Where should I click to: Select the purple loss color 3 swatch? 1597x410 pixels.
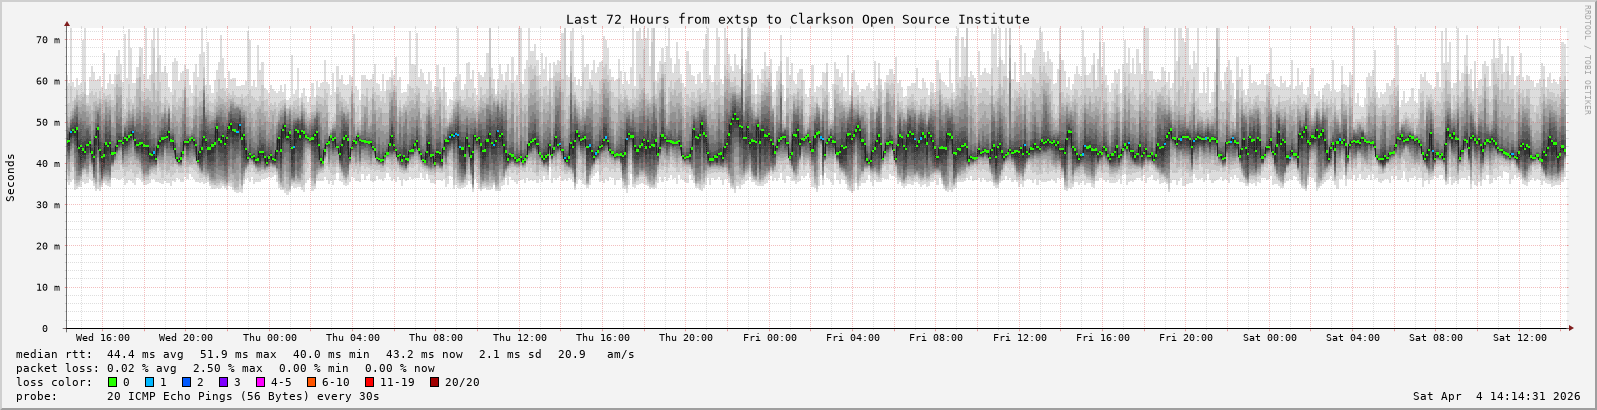(x=223, y=382)
